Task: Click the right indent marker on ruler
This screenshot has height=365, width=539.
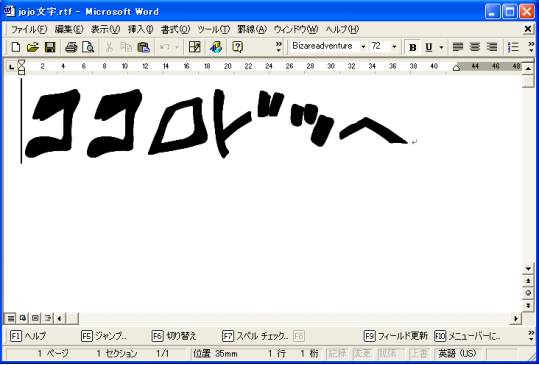Action: click(x=456, y=68)
